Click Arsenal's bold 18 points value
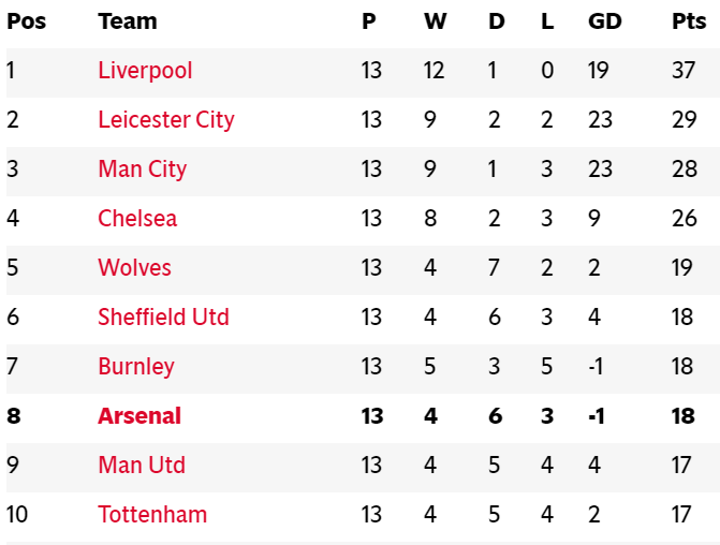The image size is (720, 545). (683, 416)
